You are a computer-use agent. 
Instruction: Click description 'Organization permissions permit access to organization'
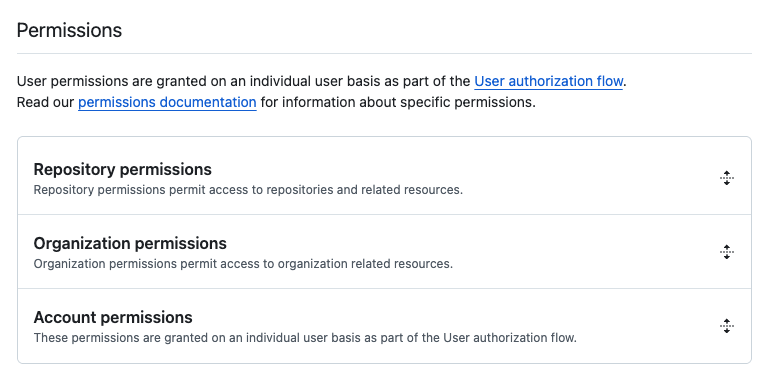coord(243,264)
